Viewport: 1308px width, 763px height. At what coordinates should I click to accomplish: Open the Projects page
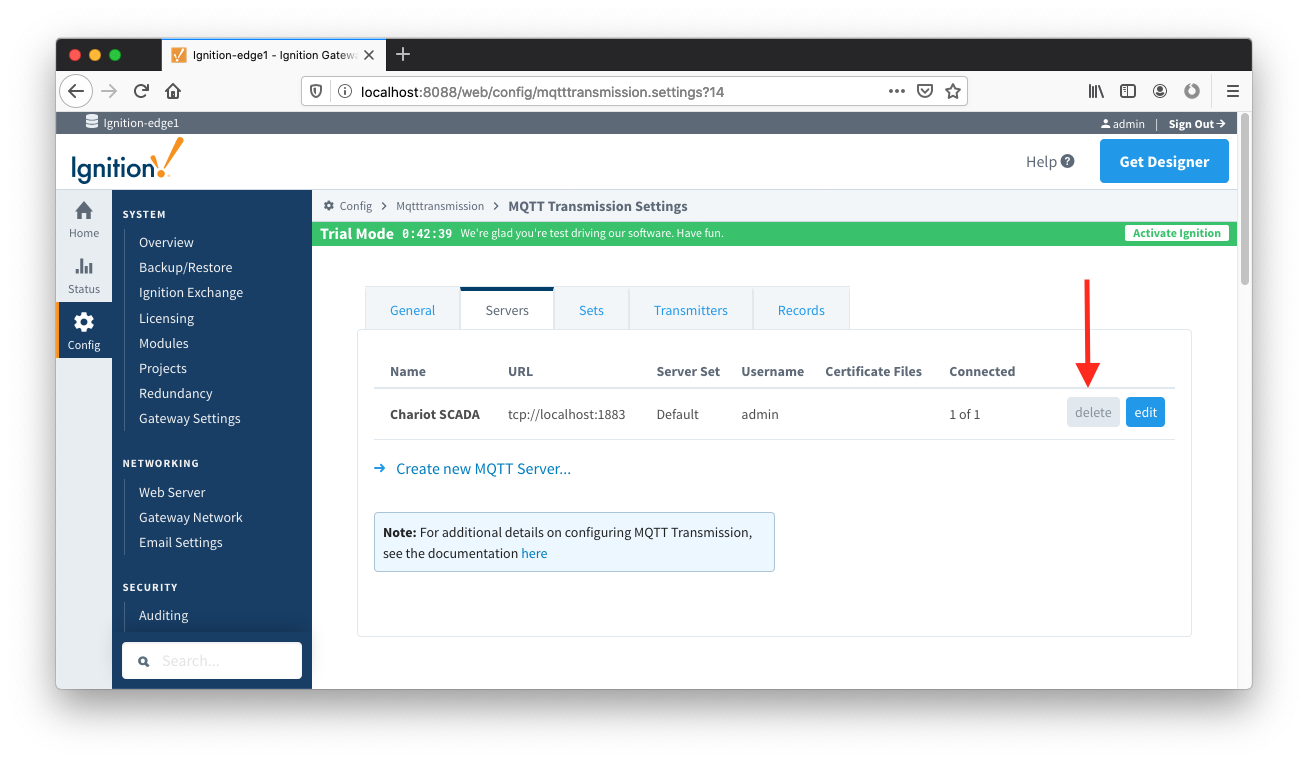[x=163, y=368]
